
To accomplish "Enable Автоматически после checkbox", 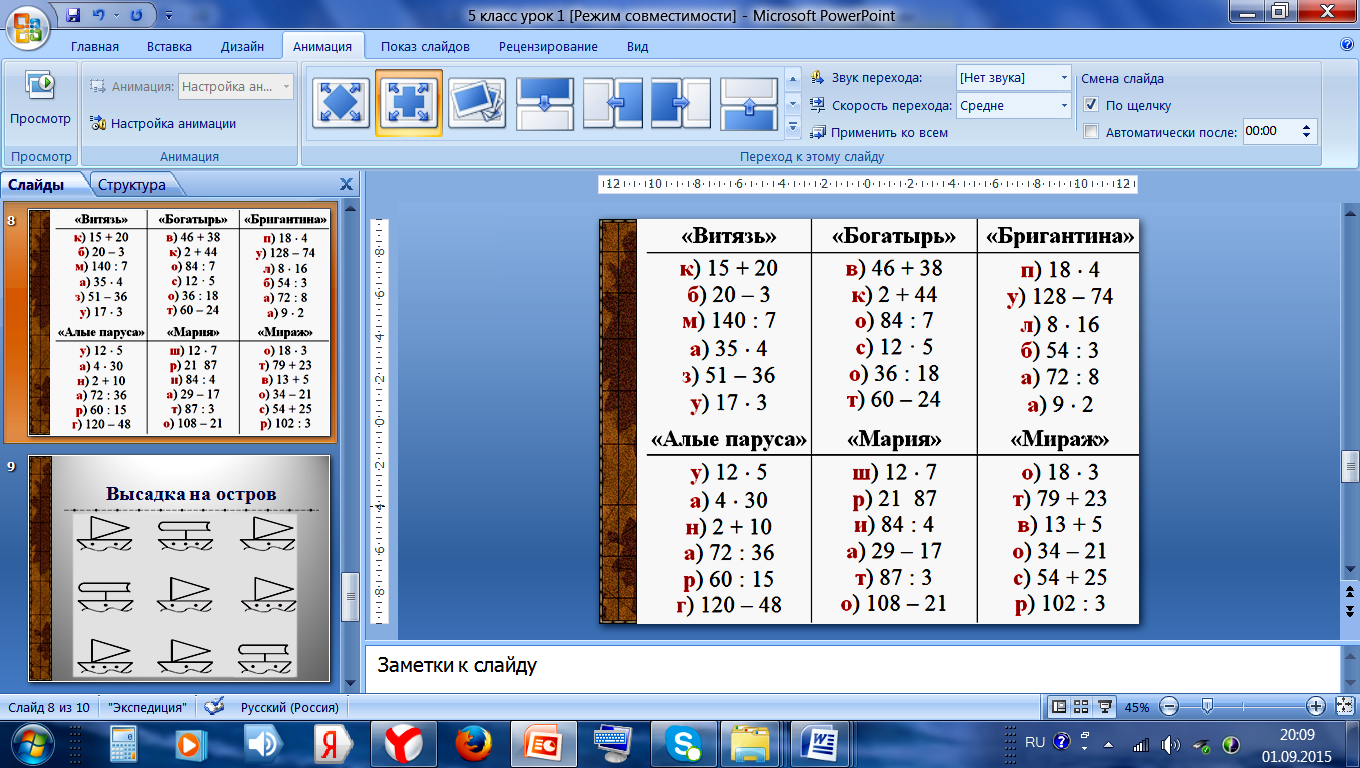I will [1091, 131].
